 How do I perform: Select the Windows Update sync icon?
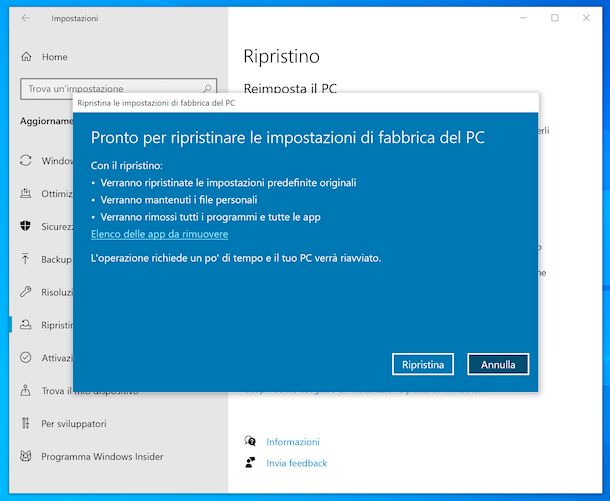point(26,161)
